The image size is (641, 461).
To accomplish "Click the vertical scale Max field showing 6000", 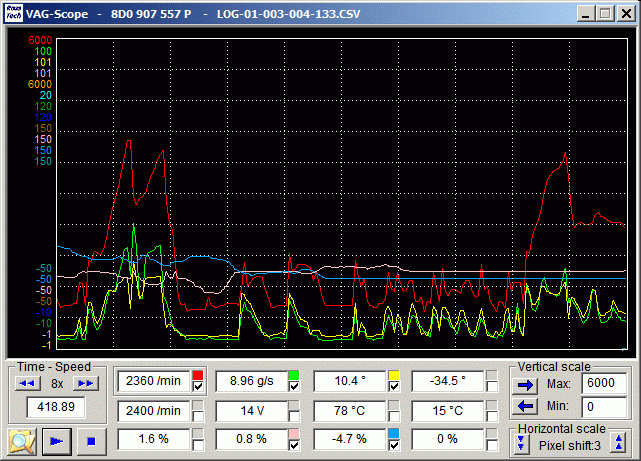I will coord(604,383).
